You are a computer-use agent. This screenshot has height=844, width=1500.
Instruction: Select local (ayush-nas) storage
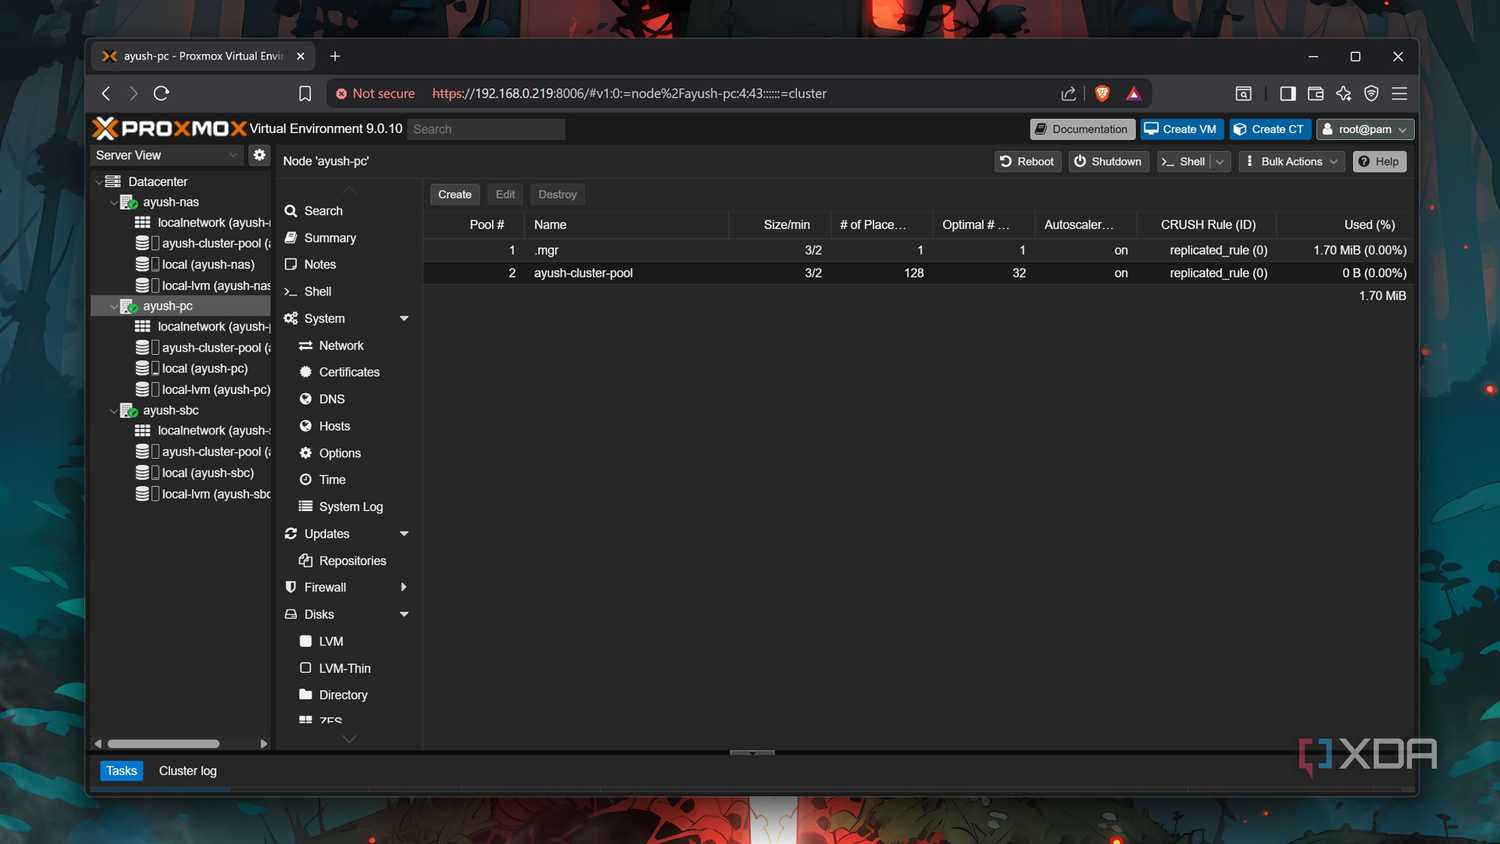208,264
